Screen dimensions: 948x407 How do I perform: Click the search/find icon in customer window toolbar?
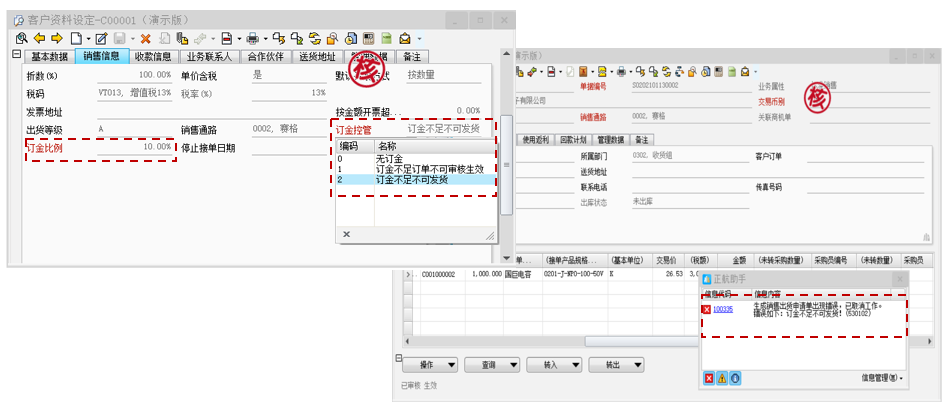(22, 39)
